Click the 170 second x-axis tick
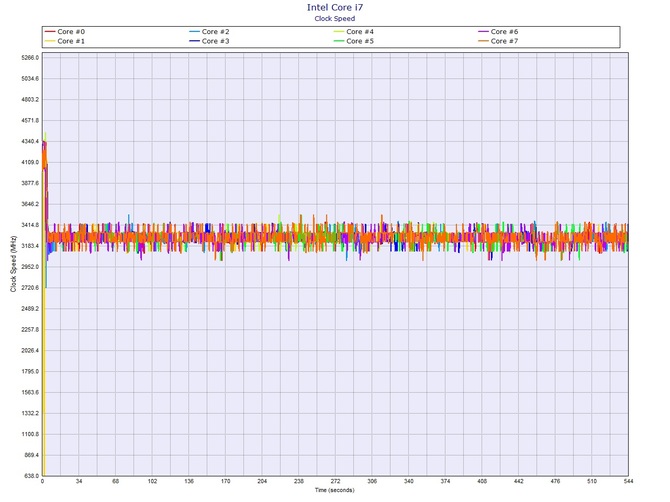 click(226, 481)
